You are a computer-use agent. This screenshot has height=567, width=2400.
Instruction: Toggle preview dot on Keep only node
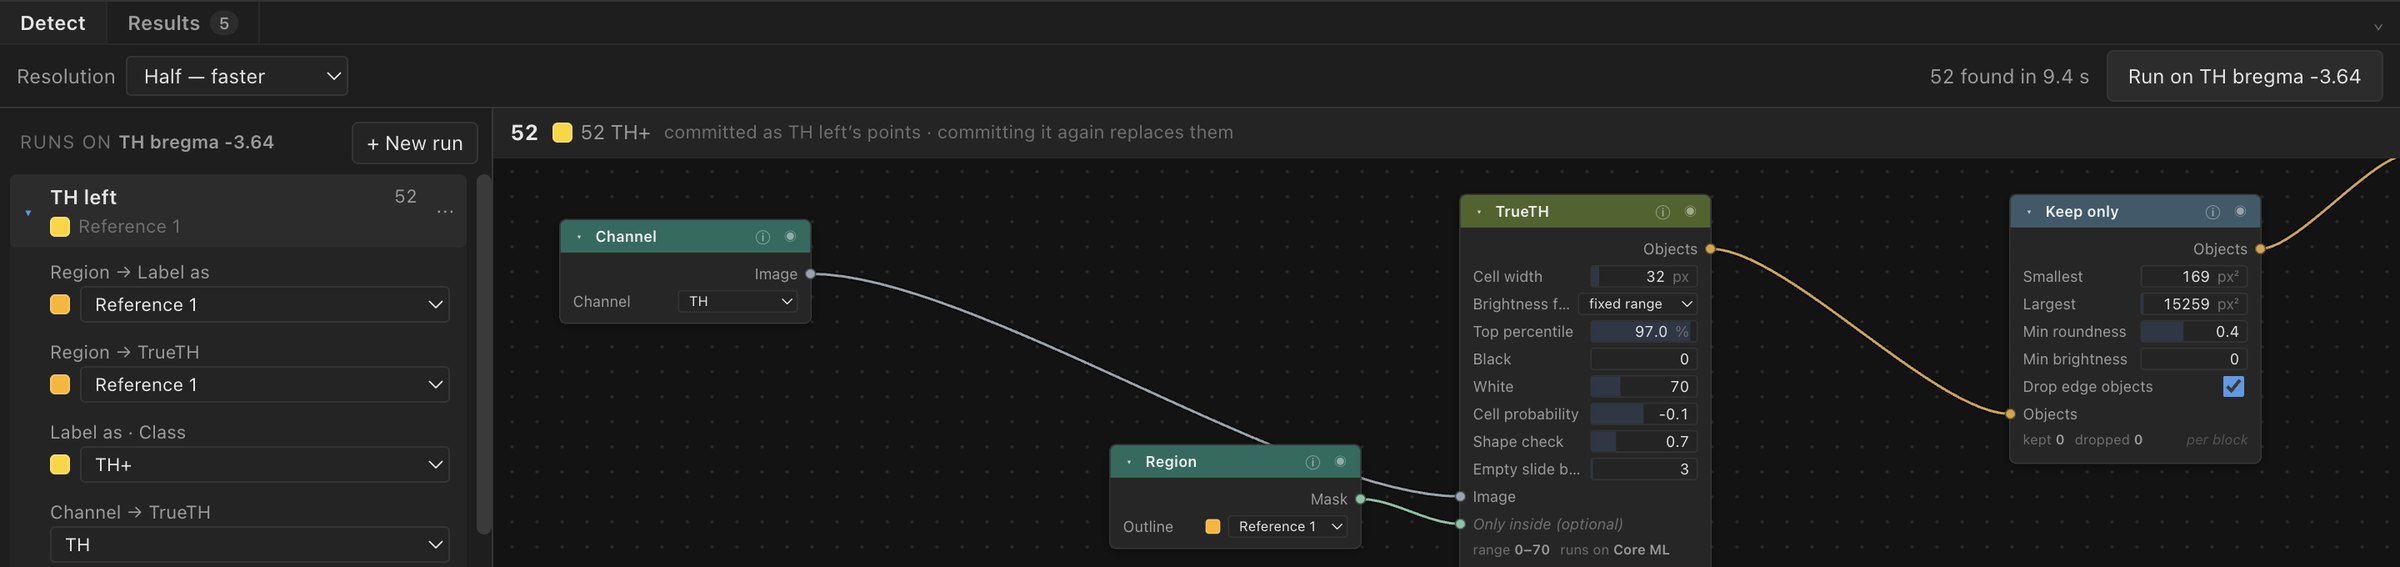[x=2240, y=211]
